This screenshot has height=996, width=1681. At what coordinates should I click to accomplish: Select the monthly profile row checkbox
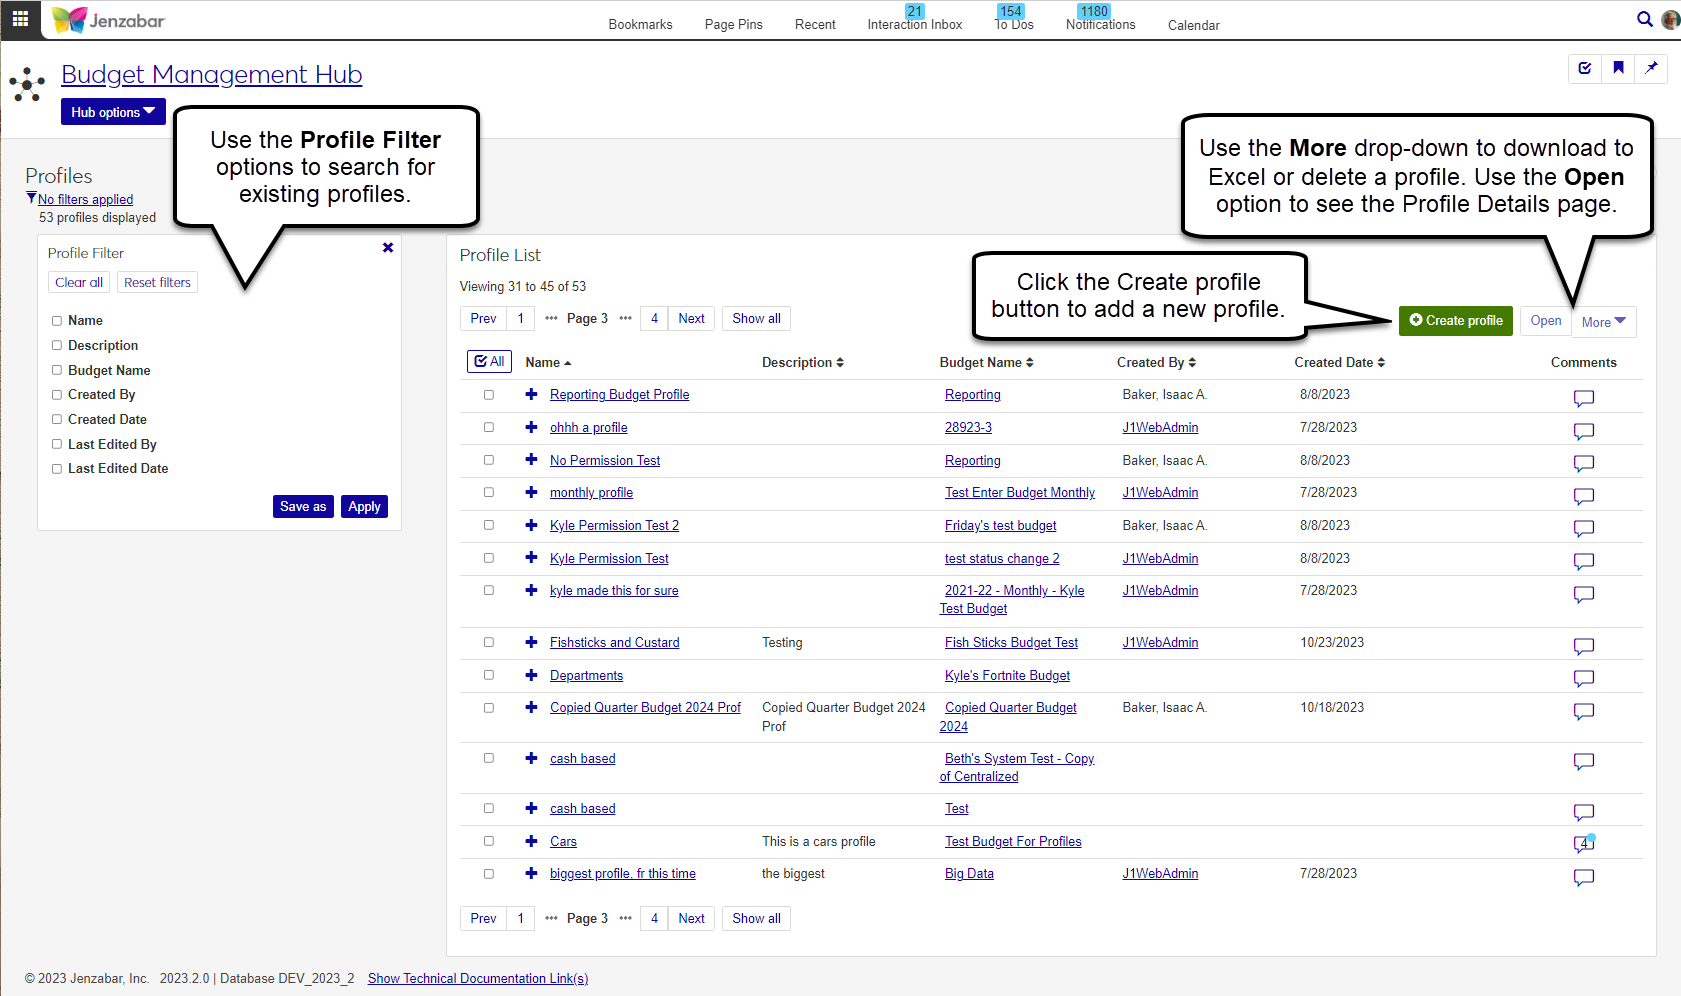tap(489, 493)
